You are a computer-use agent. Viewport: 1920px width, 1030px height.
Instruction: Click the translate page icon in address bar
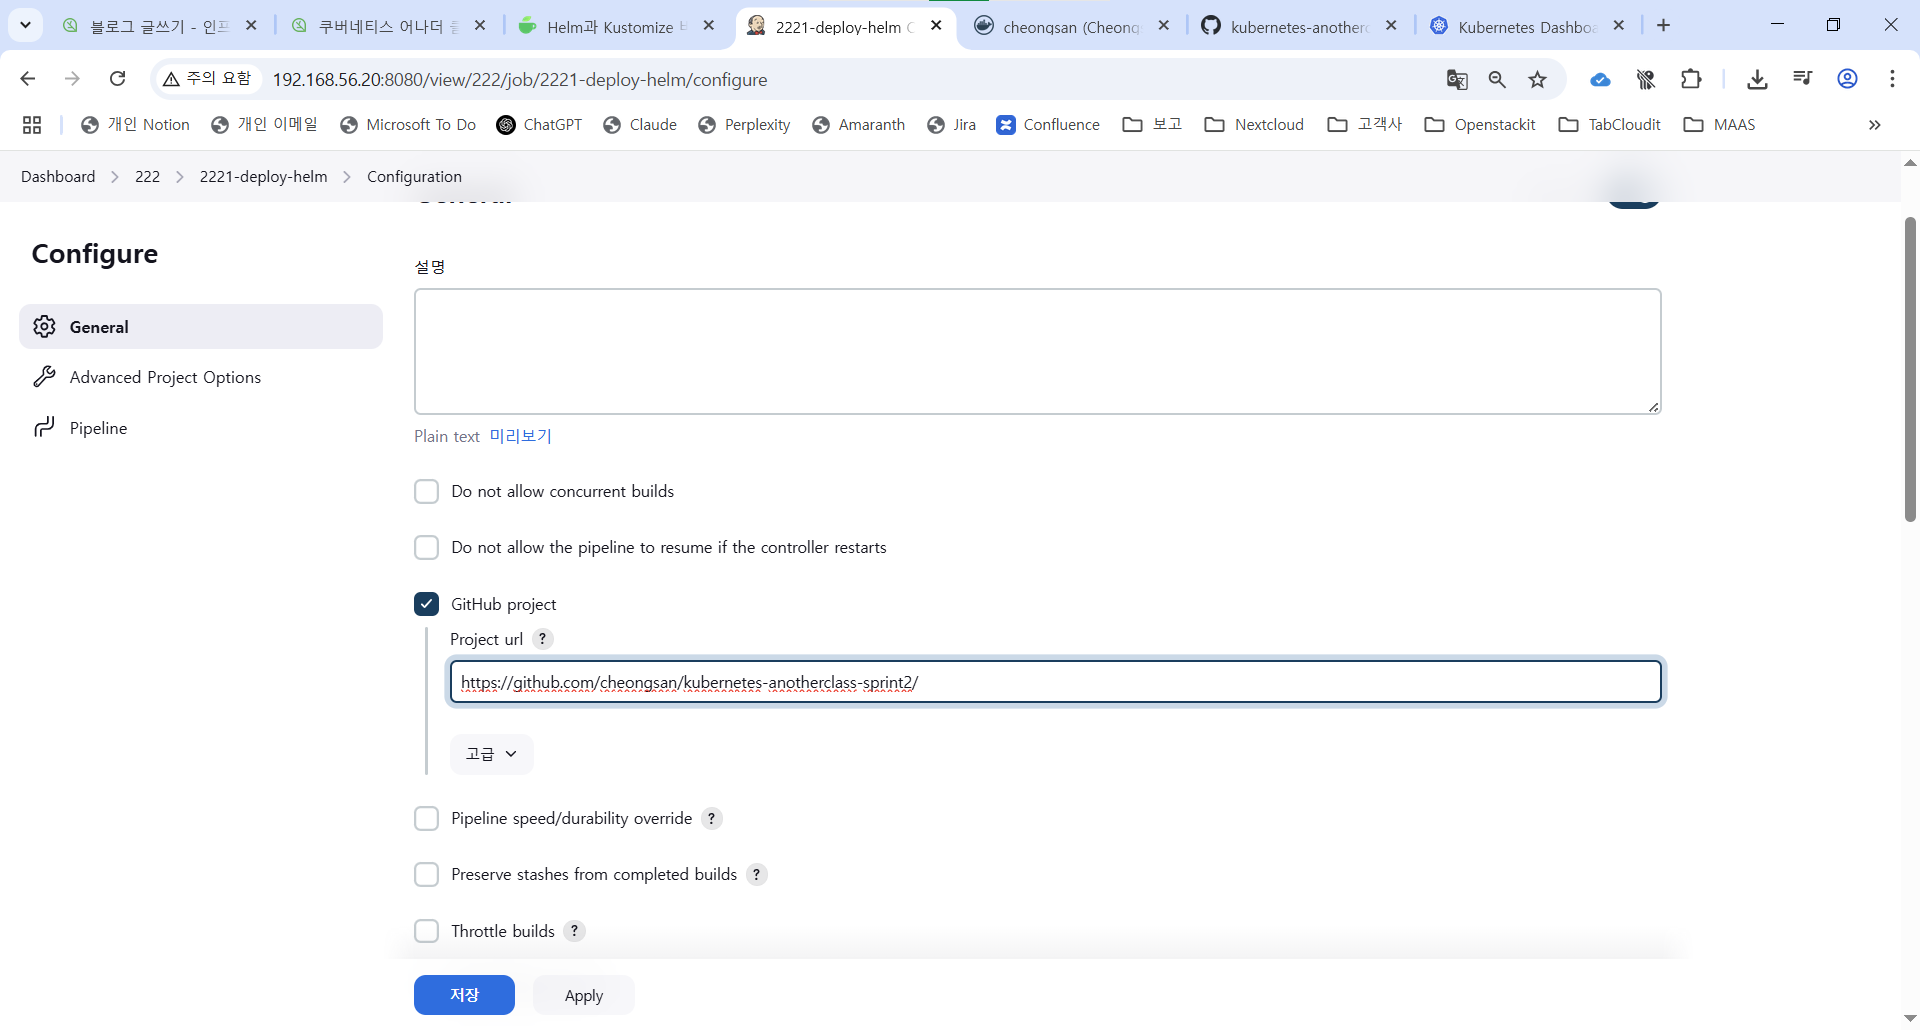pyautogui.click(x=1457, y=80)
